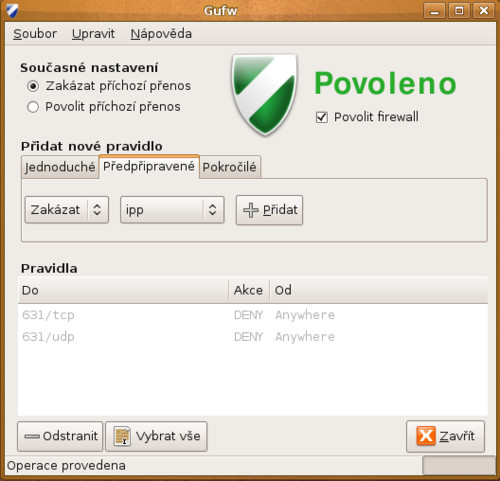Maximize the Gufw window
Image resolution: width=500 pixels, height=481 pixels.
click(459, 11)
